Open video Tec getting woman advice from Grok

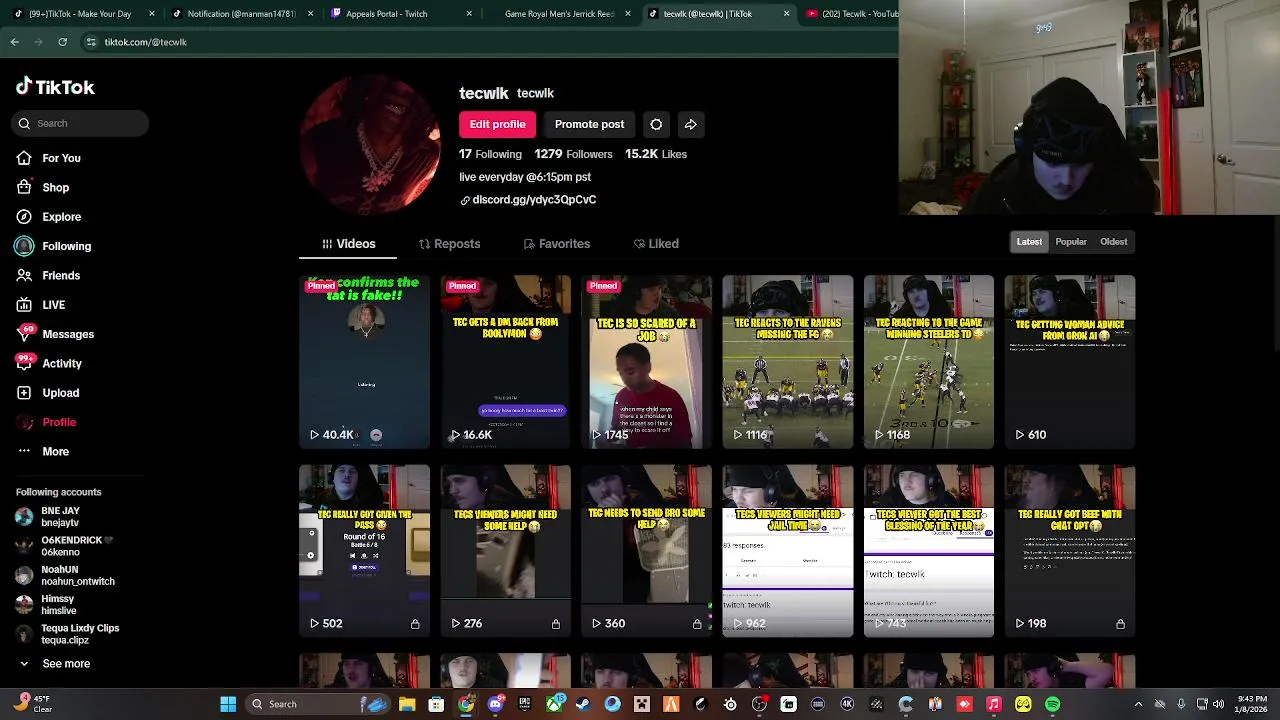click(x=1070, y=362)
